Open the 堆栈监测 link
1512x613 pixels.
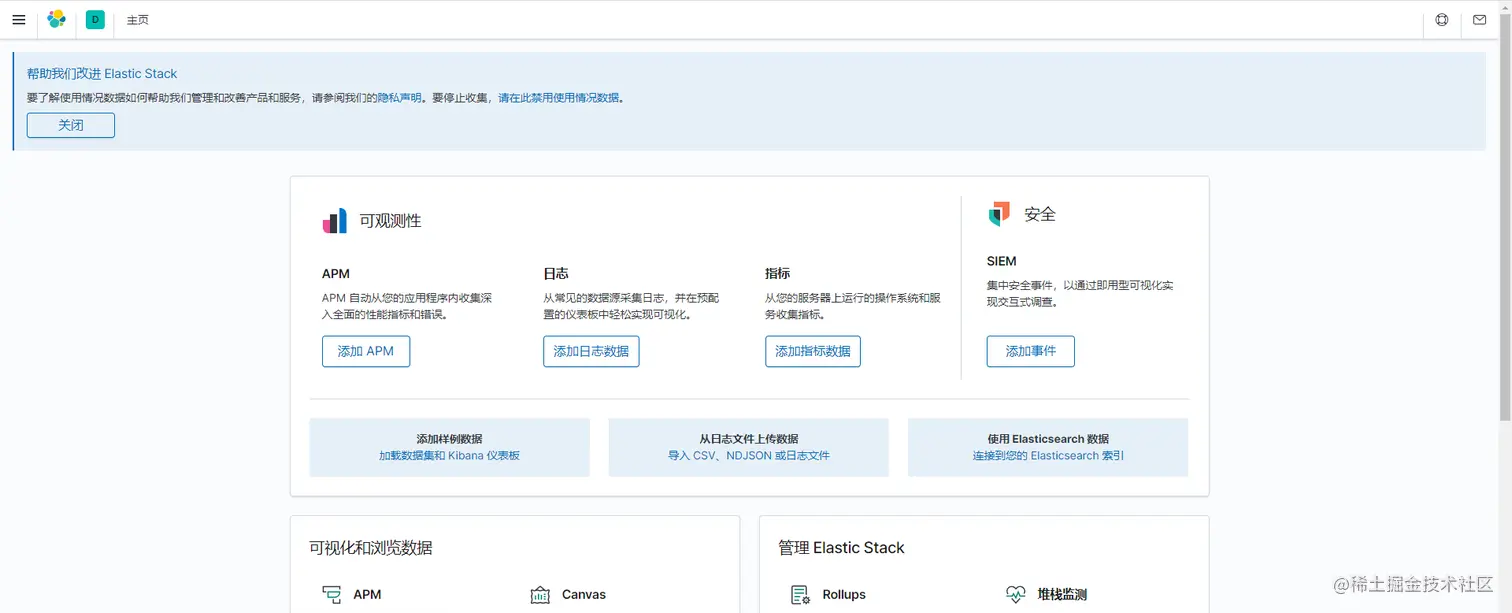tap(1062, 594)
